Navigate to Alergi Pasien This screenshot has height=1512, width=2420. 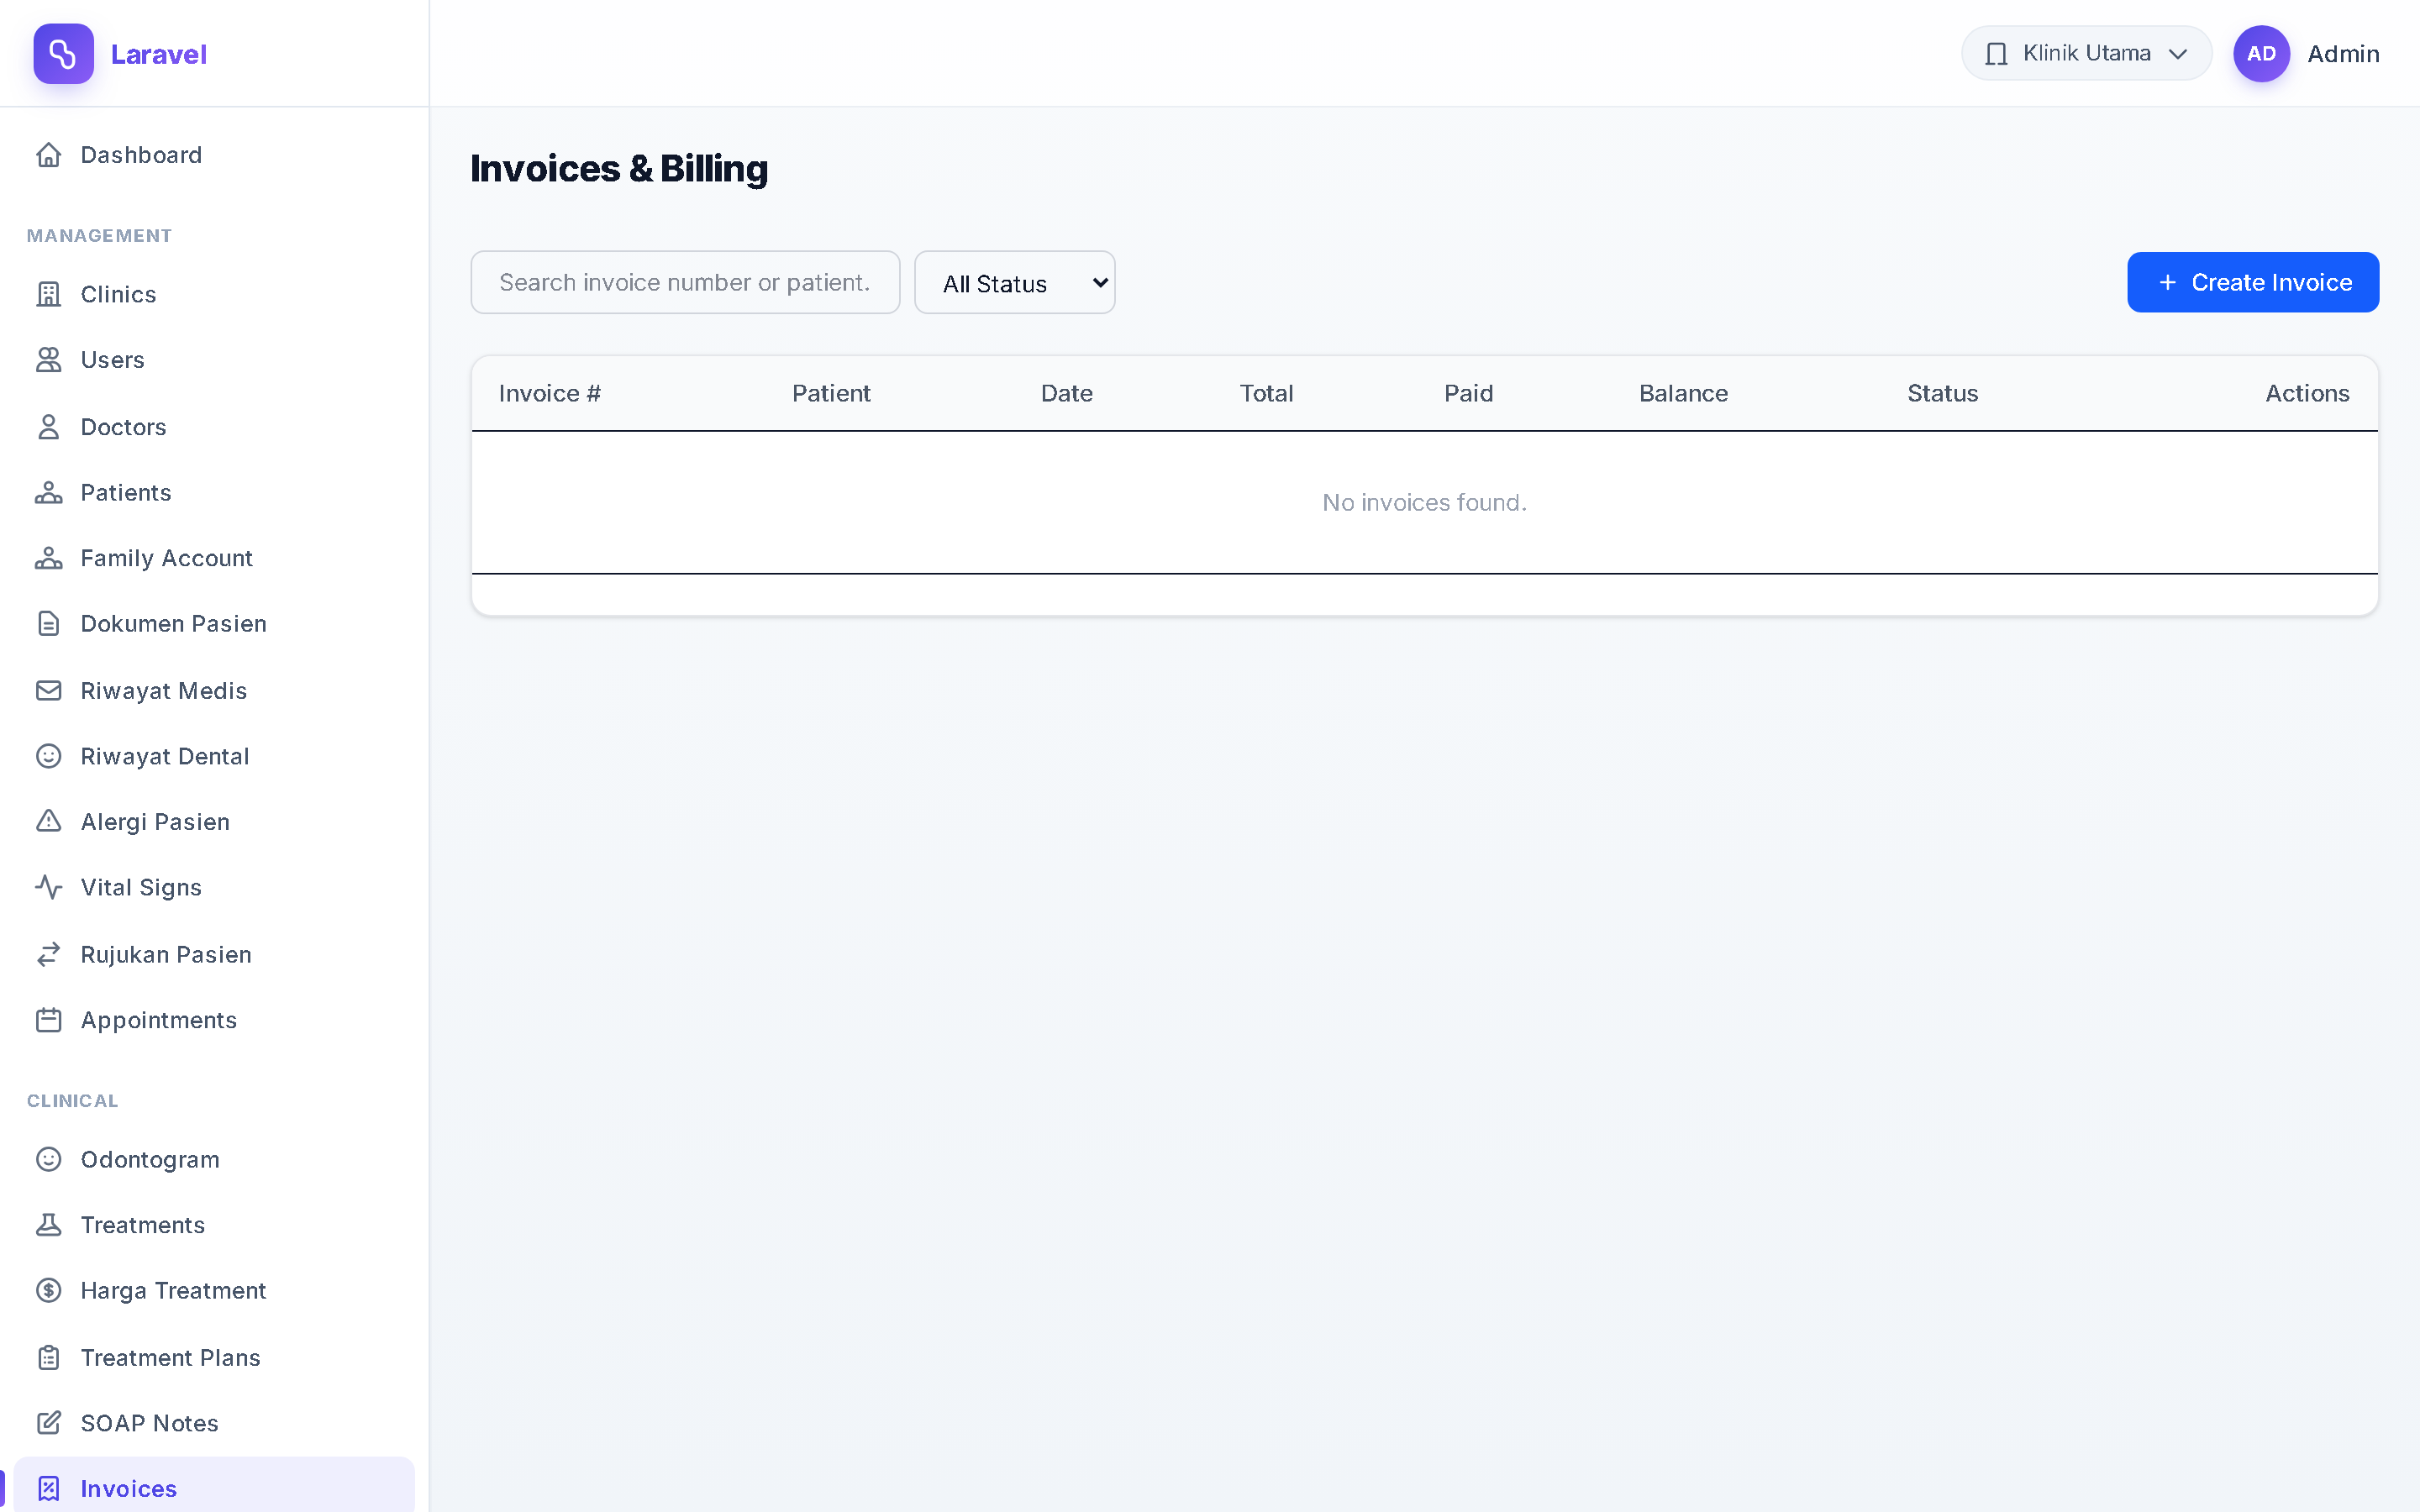tap(214, 822)
